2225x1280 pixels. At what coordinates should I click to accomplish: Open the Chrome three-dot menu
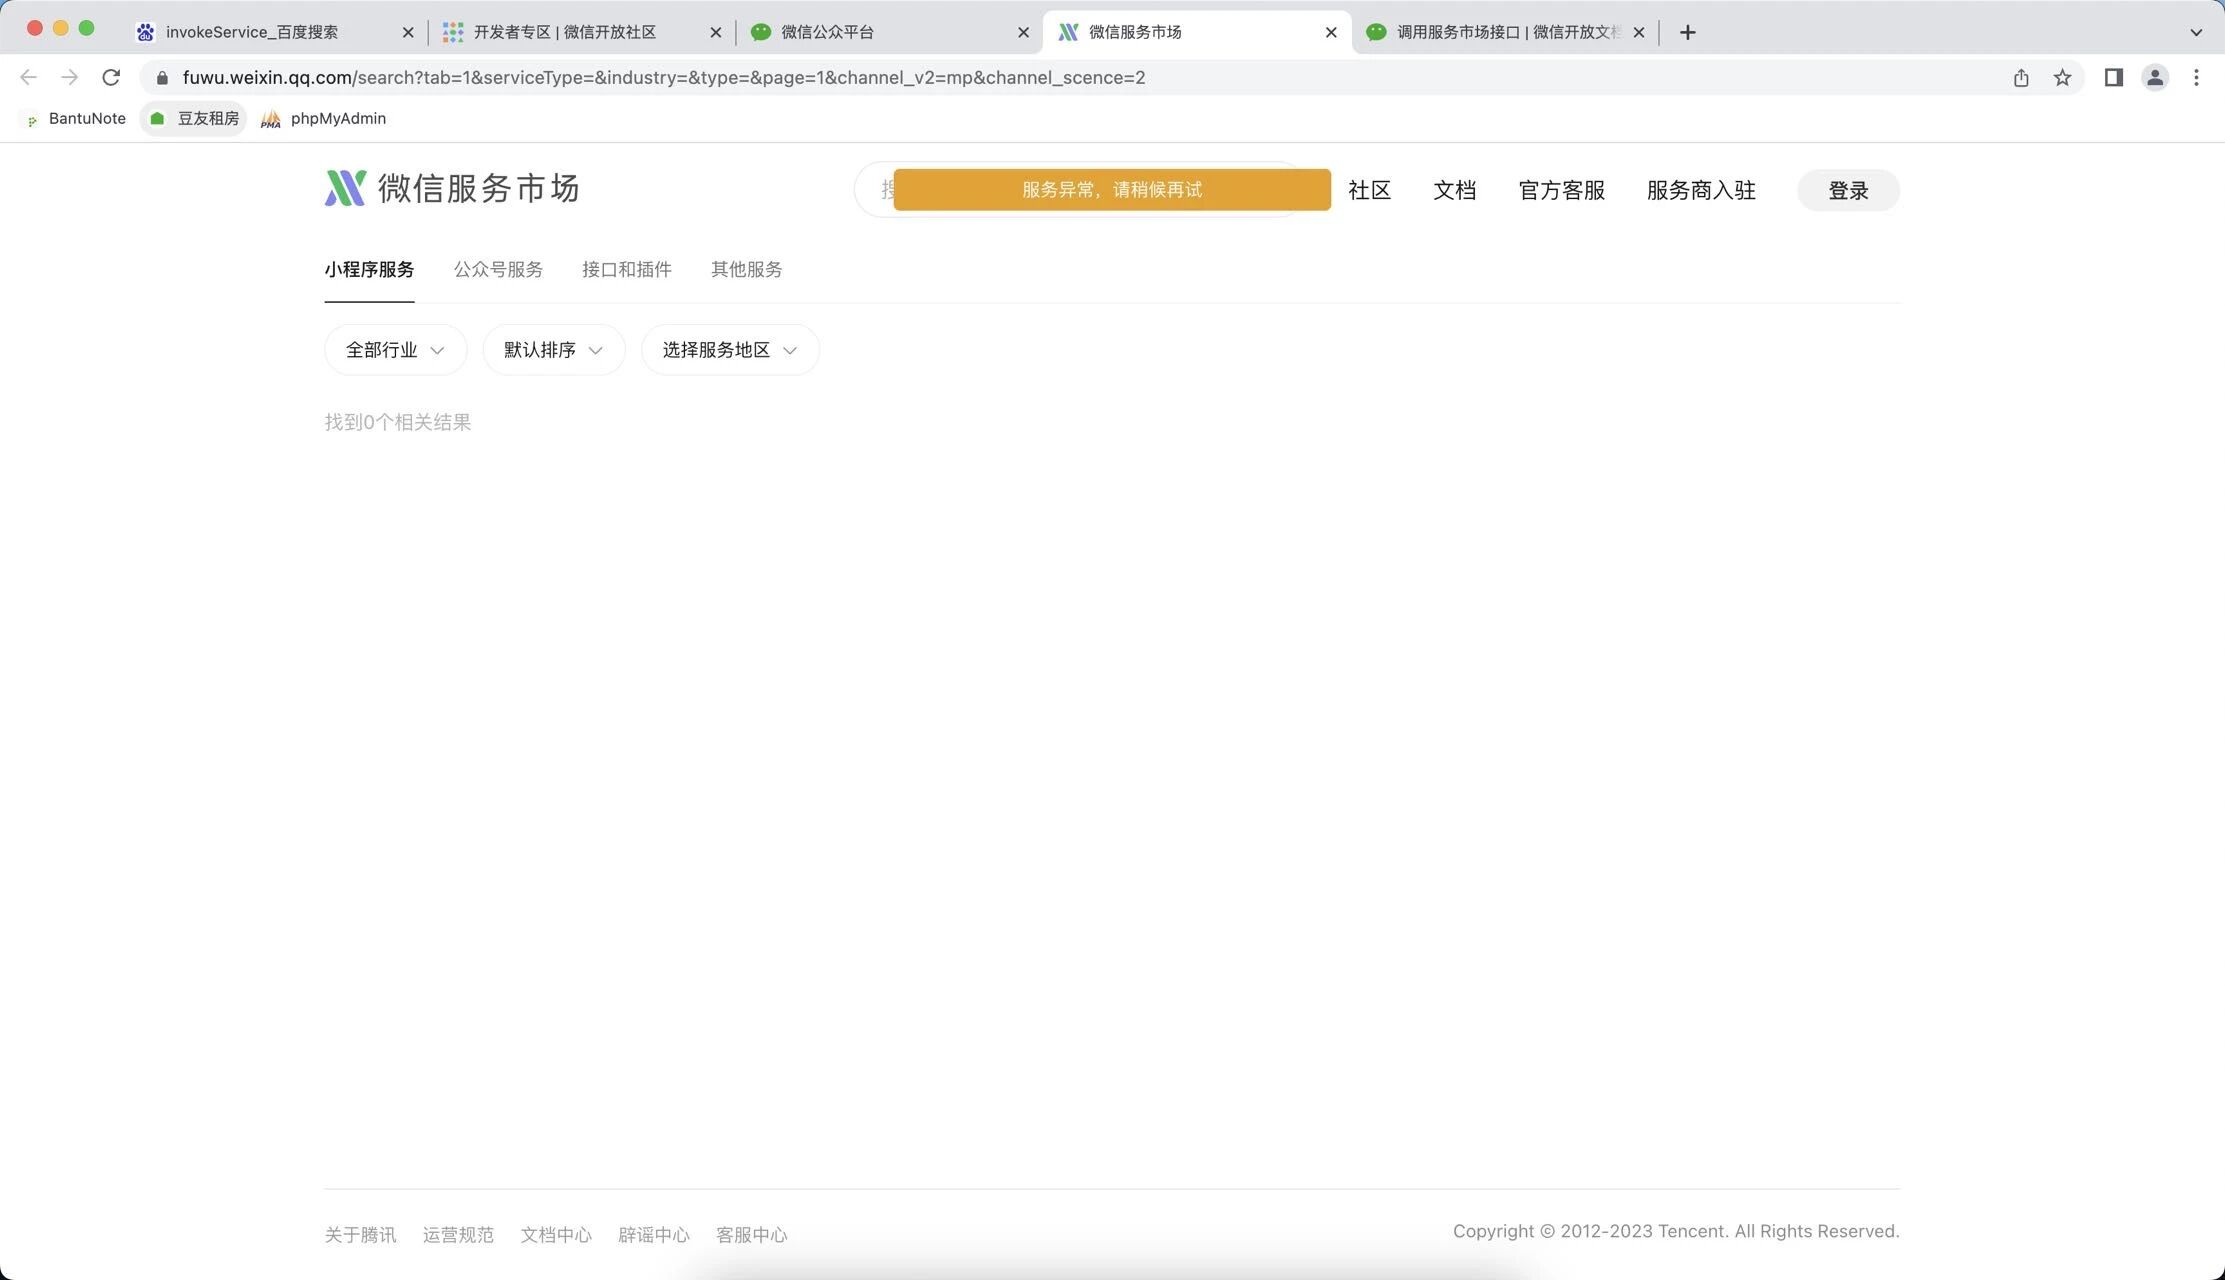2196,77
